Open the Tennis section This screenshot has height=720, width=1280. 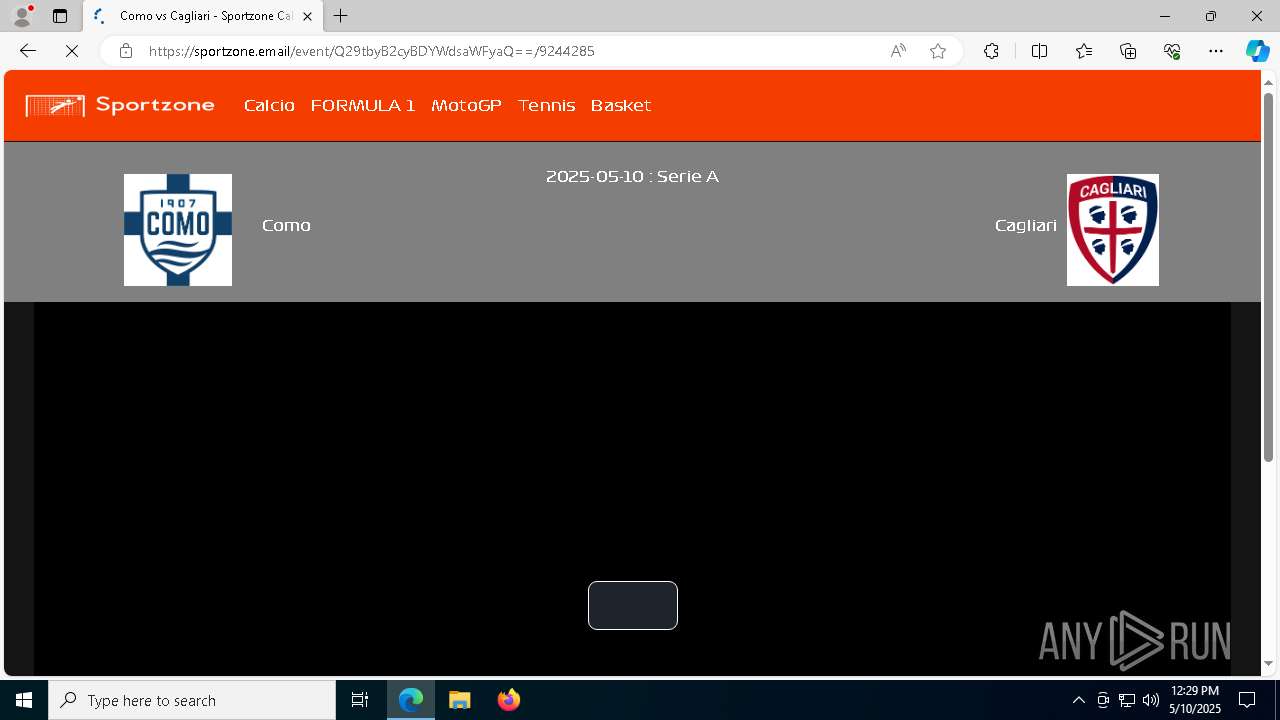[x=546, y=105]
